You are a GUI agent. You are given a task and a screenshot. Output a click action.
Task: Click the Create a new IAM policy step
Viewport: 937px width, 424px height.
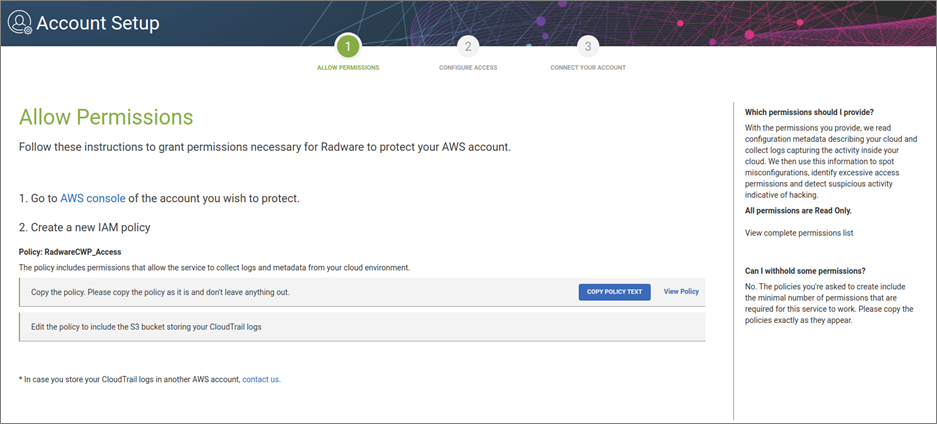tap(84, 227)
